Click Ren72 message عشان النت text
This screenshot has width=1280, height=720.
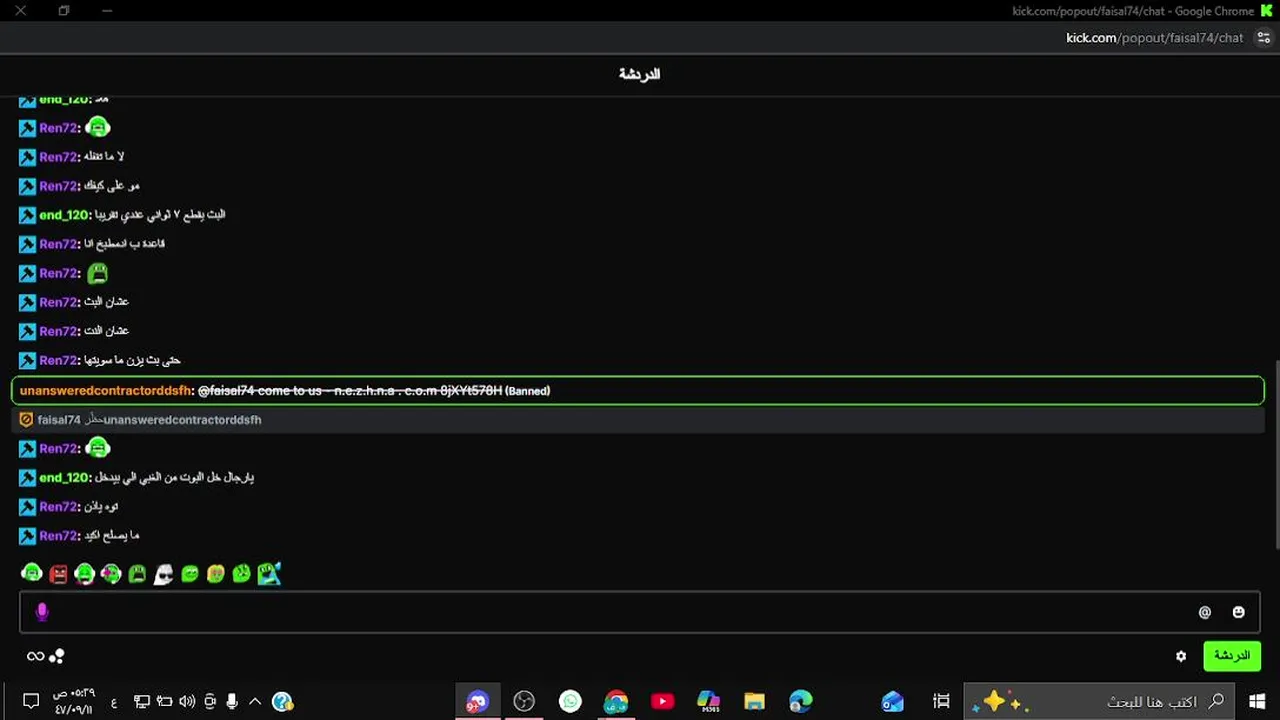click(x=106, y=331)
